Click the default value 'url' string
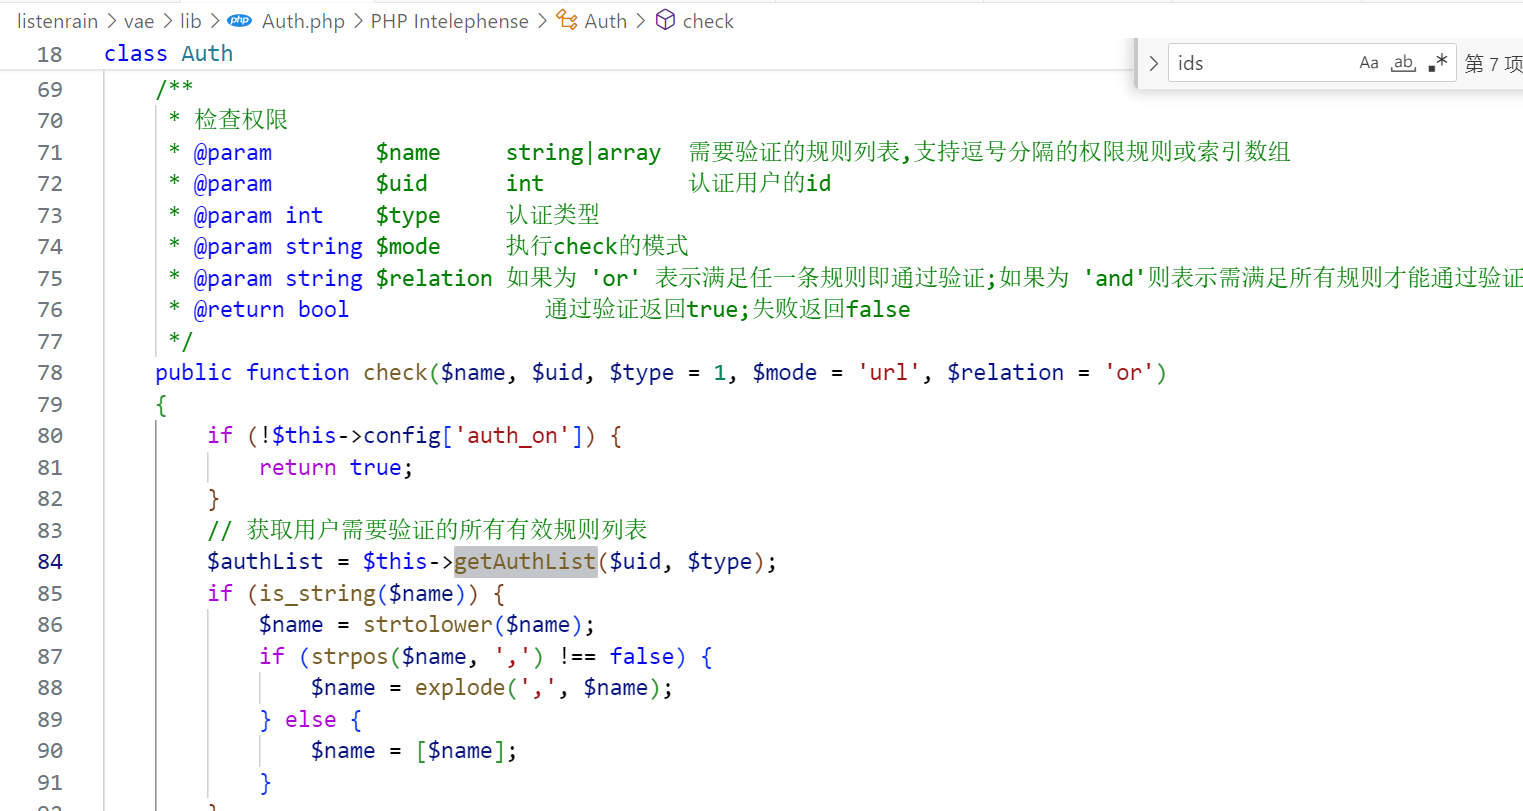Screen dimensions: 1523x811 tap(889, 373)
